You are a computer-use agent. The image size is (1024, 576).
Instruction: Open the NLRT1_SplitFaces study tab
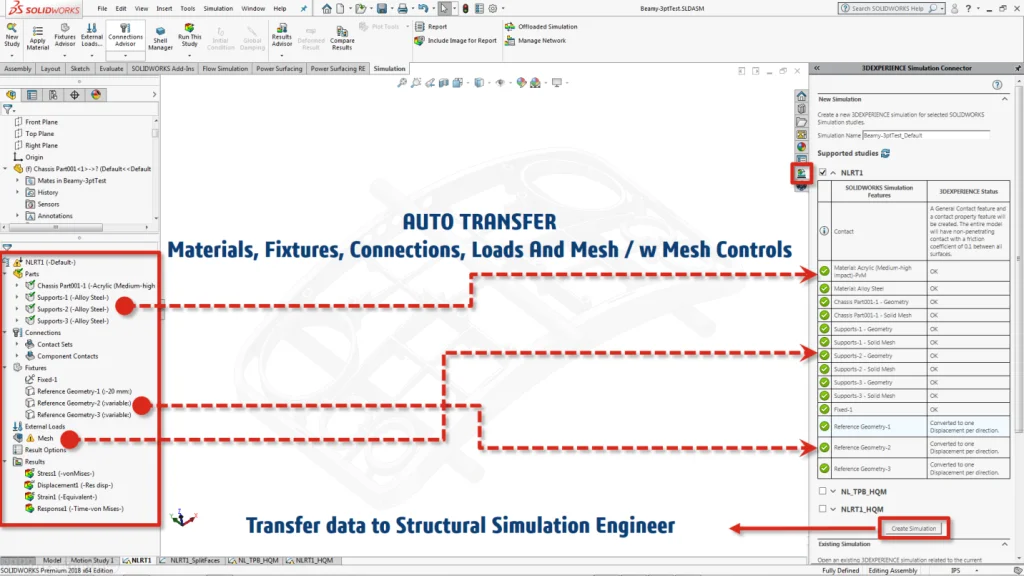point(189,560)
